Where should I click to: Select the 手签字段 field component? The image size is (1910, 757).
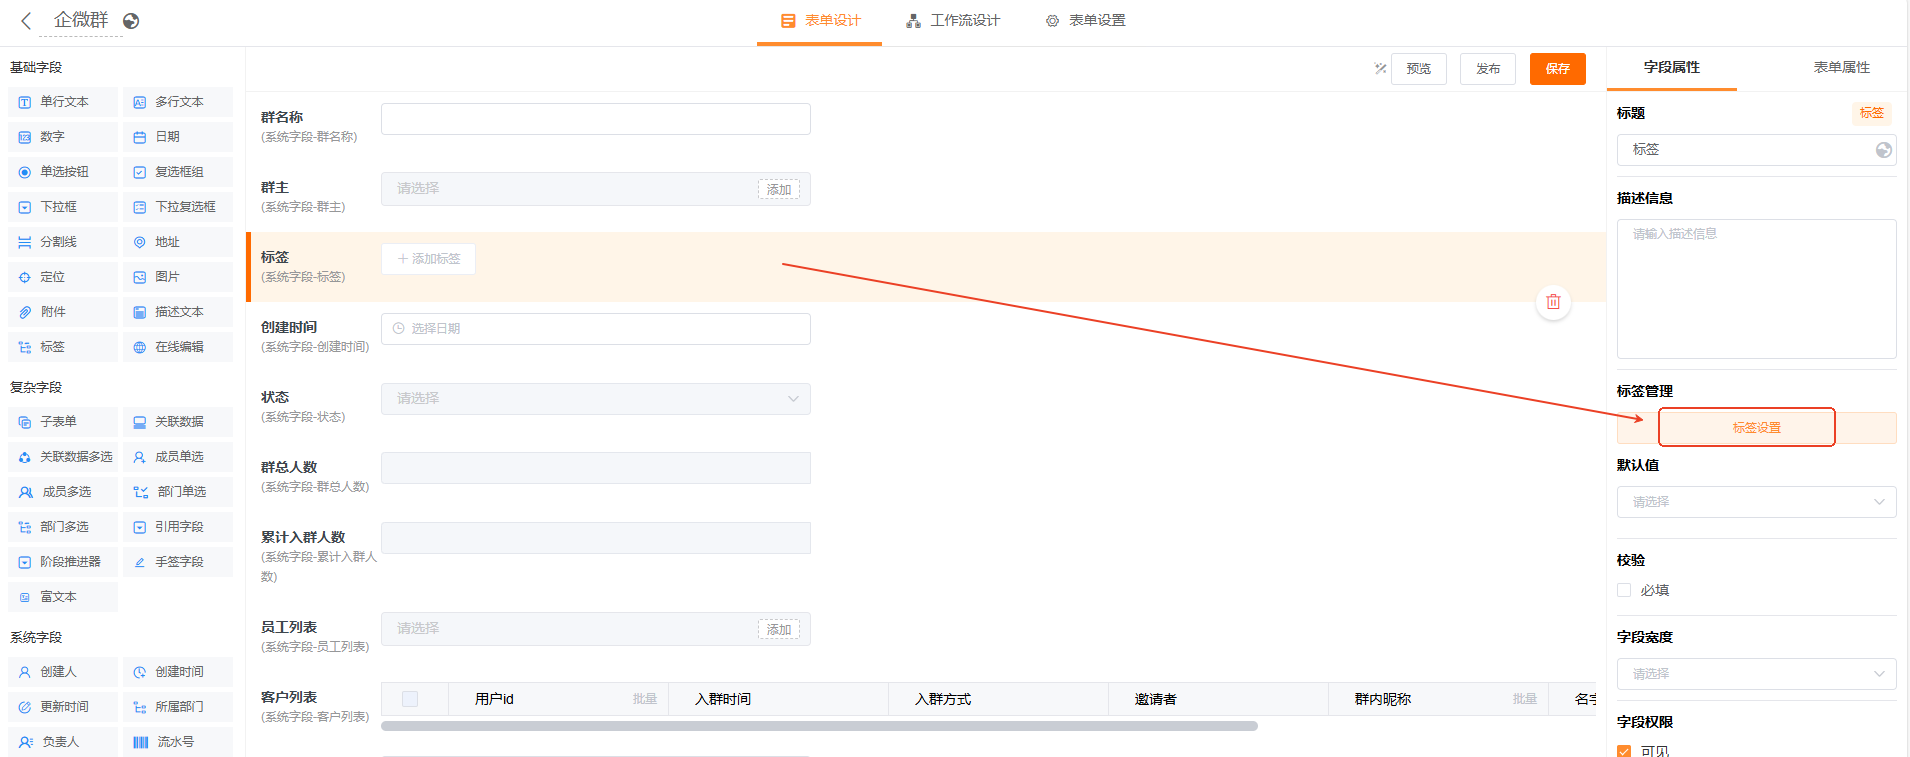click(178, 562)
